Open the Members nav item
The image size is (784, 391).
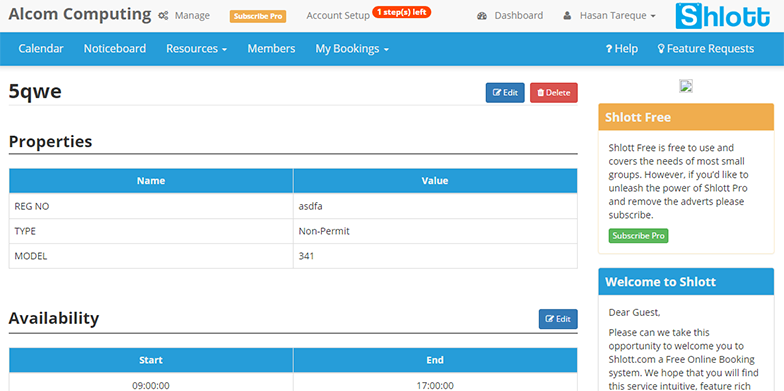272,48
